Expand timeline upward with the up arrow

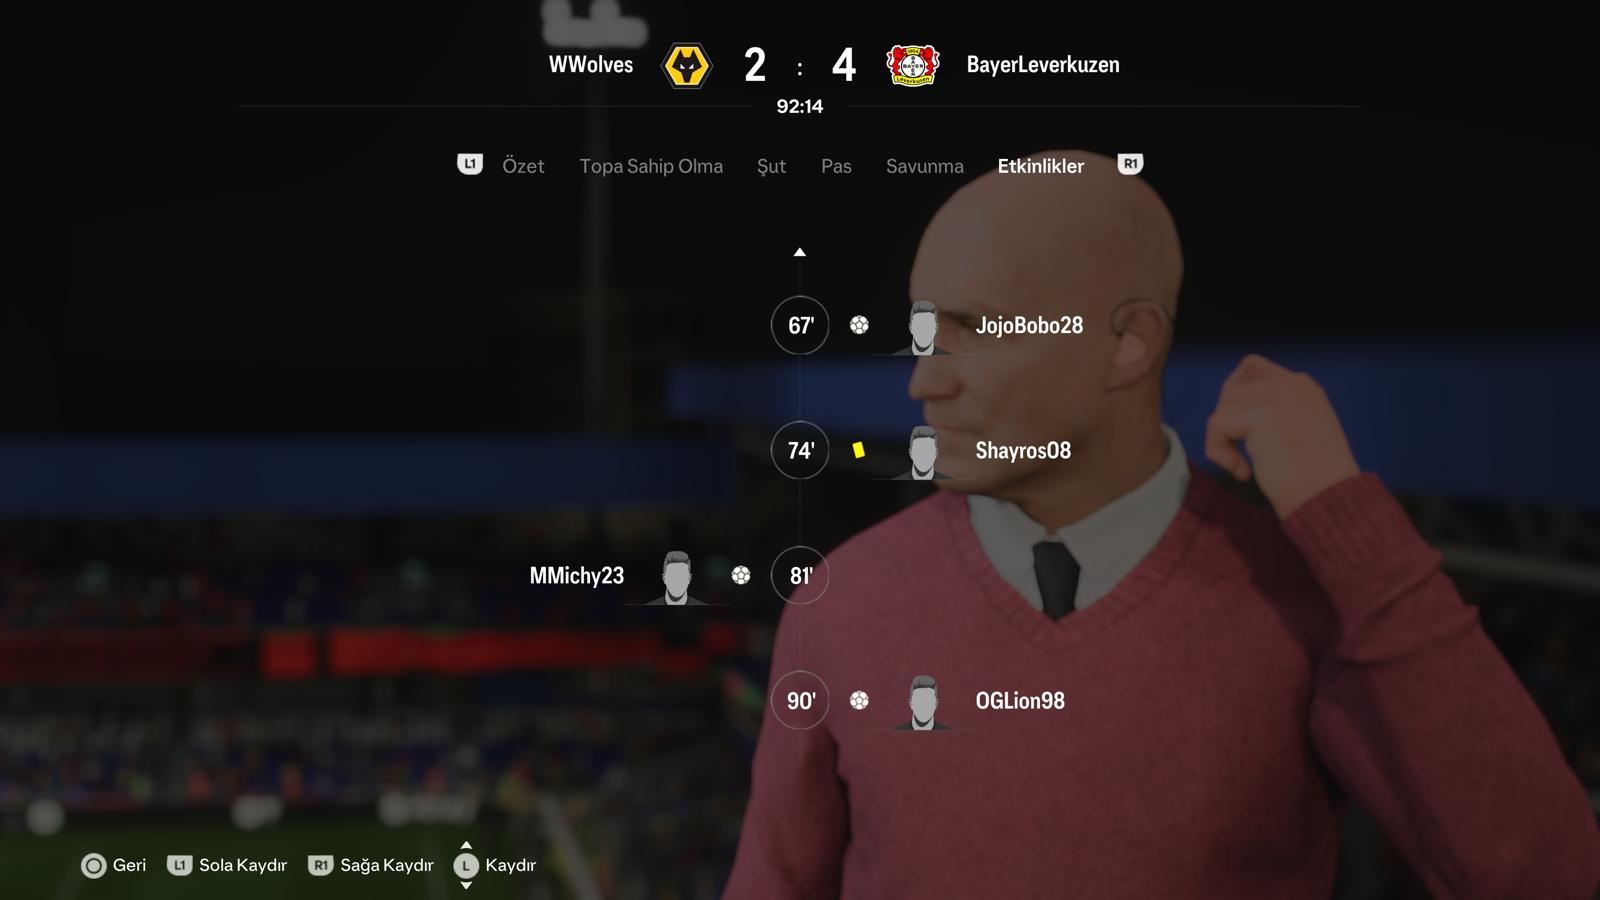(x=800, y=252)
